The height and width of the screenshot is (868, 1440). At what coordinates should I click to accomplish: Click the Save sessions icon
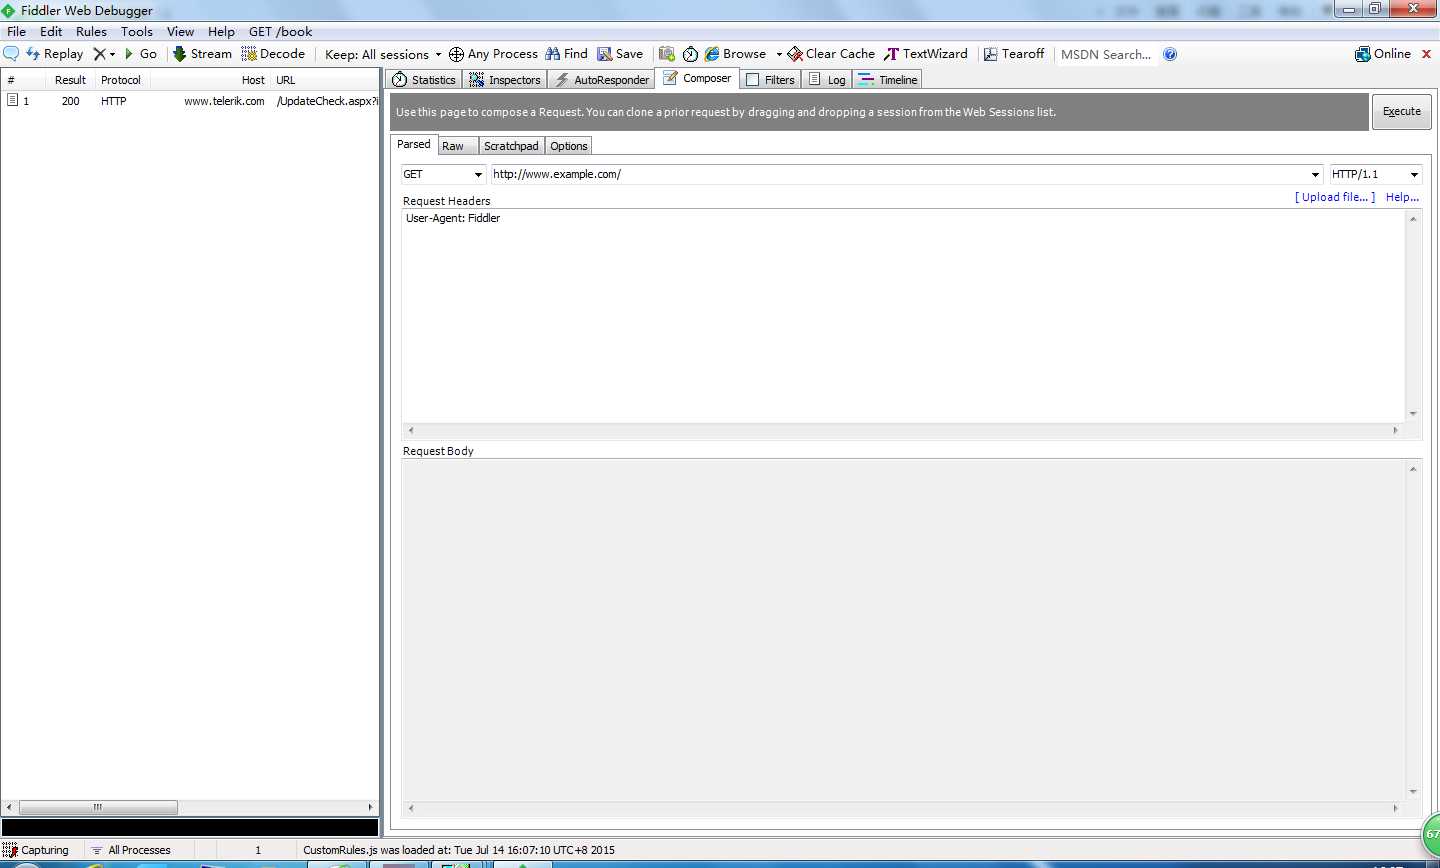[x=605, y=54]
